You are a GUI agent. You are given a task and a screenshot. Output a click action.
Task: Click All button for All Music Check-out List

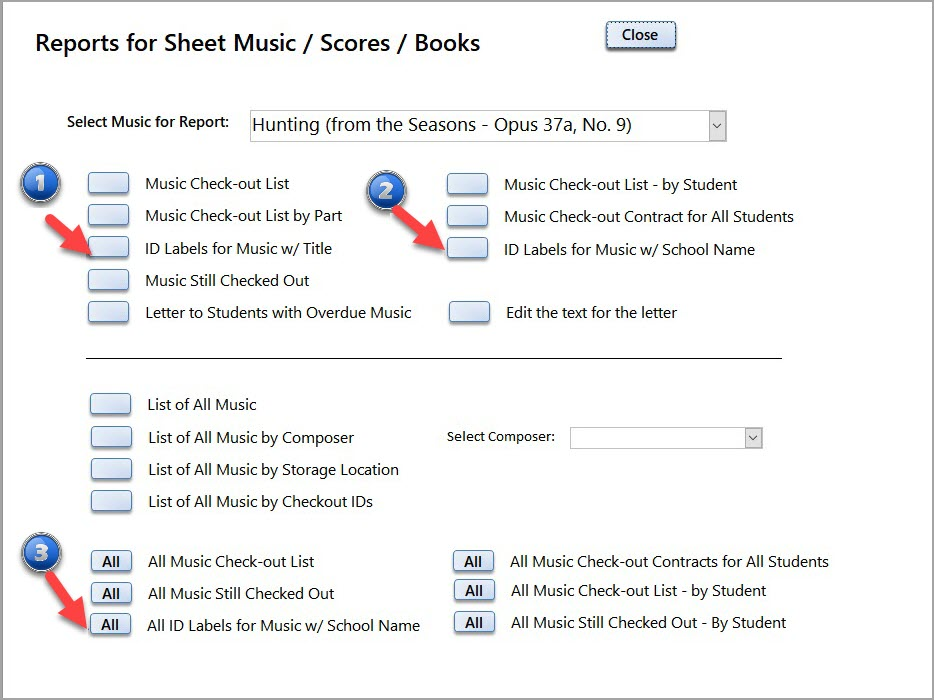(110, 562)
